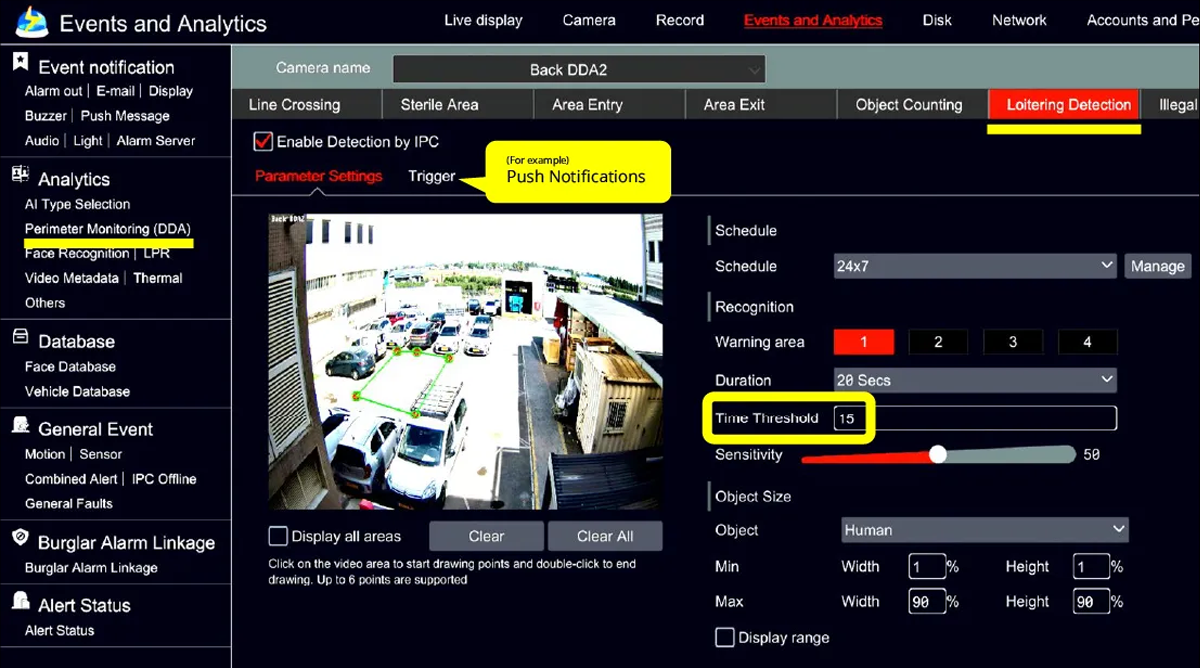Open the Trigger tab

[431, 176]
